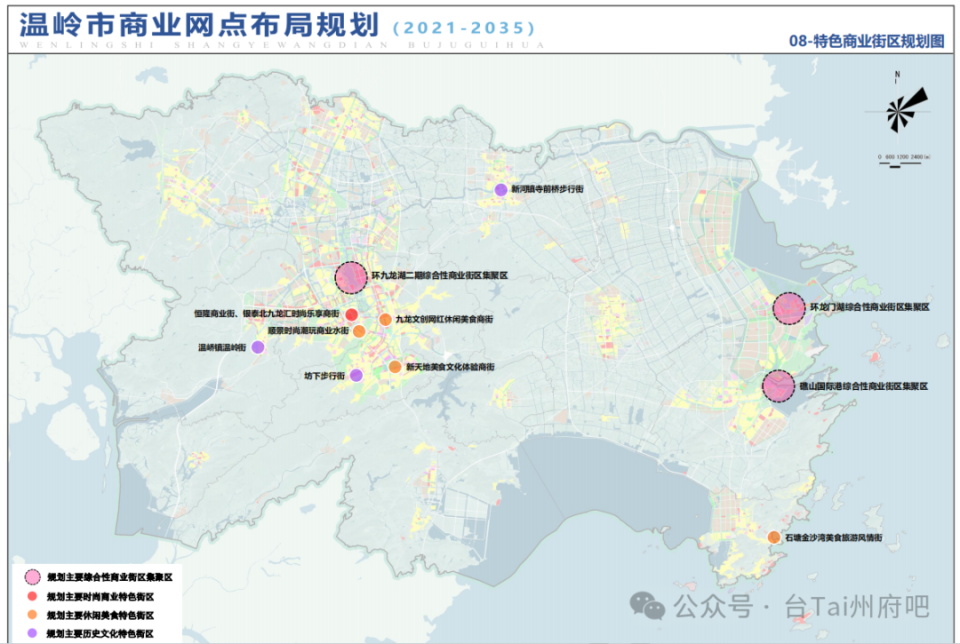Click the purple marker for 新河镇寺前桥步行街

500,188
